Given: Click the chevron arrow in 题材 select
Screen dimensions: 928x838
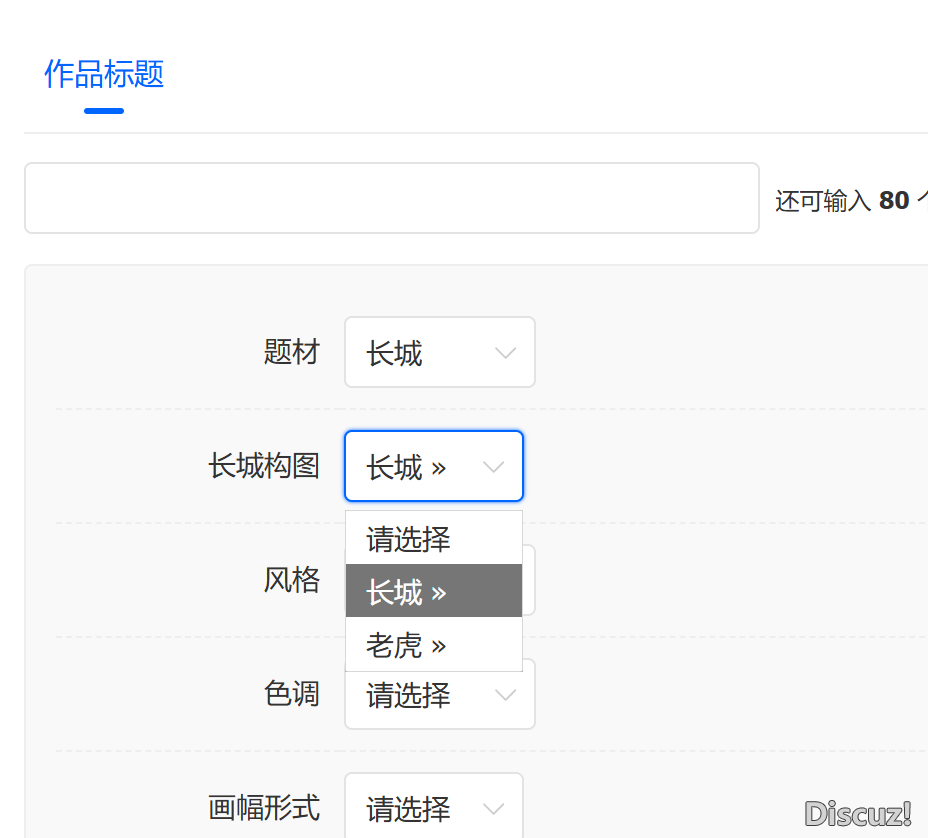Looking at the screenshot, I should 506,353.
